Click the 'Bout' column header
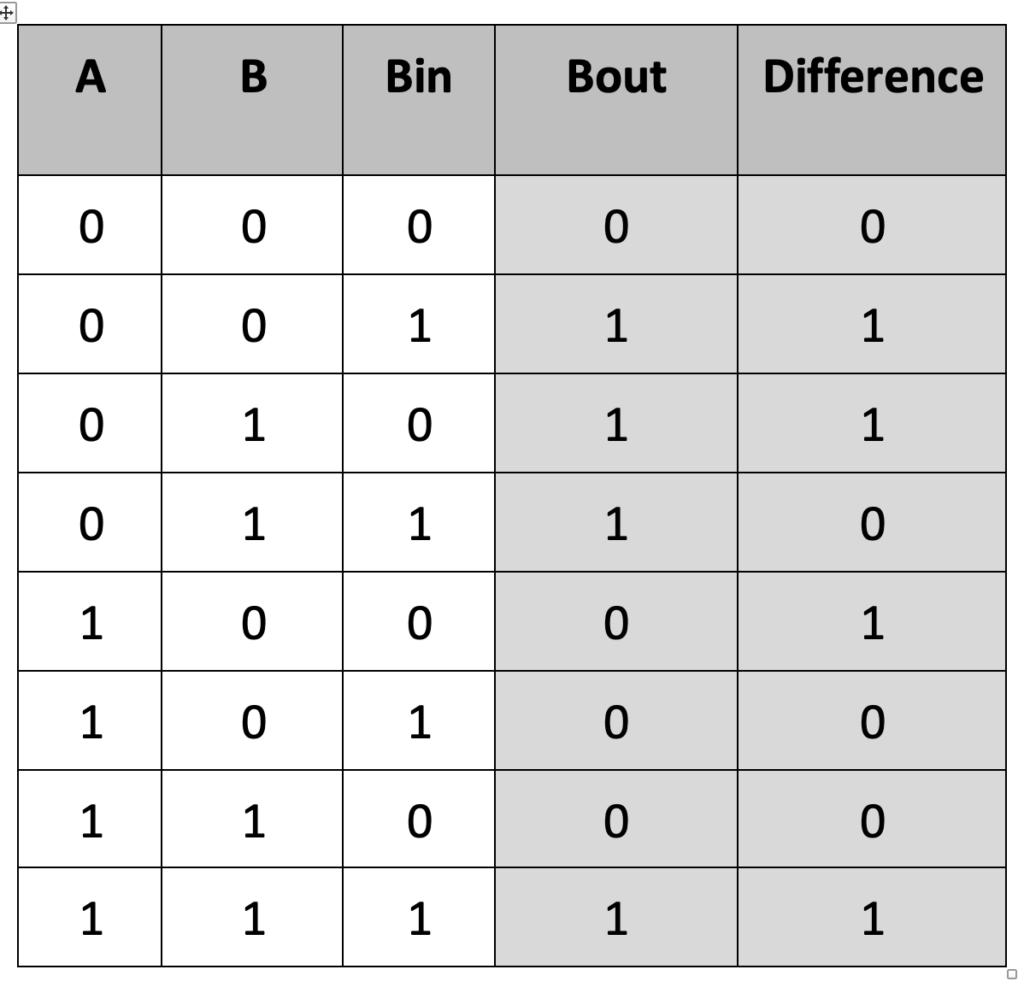Viewport: 1024px width, 993px height. point(616,100)
